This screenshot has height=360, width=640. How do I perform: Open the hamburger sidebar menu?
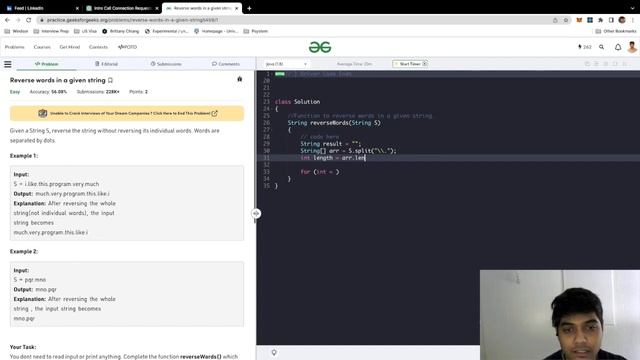point(8,64)
